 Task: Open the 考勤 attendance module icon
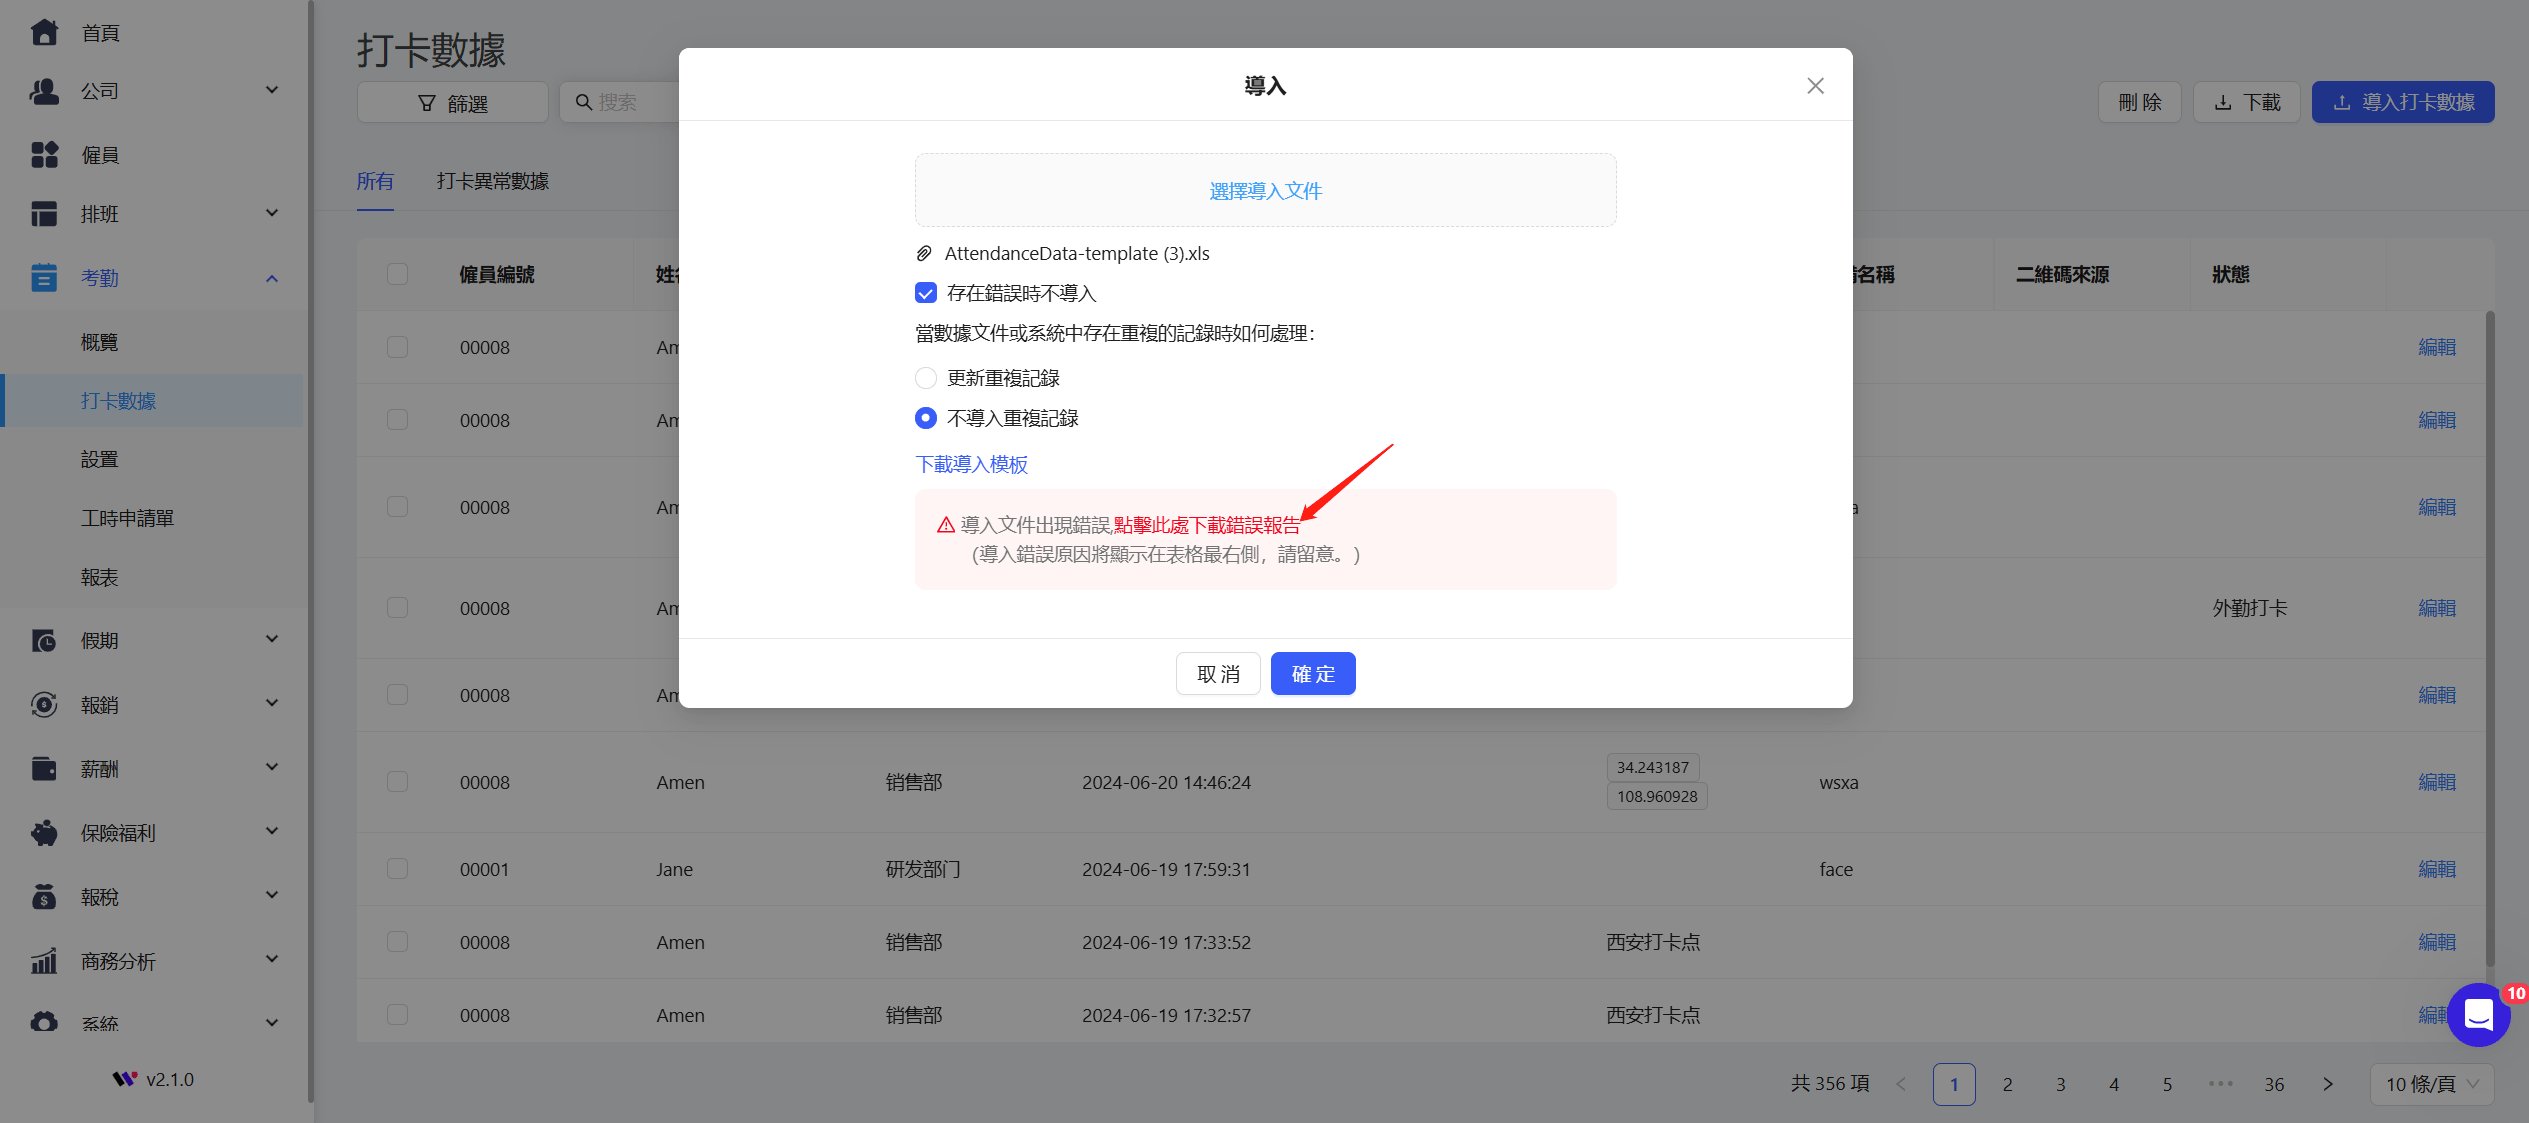pos(44,277)
